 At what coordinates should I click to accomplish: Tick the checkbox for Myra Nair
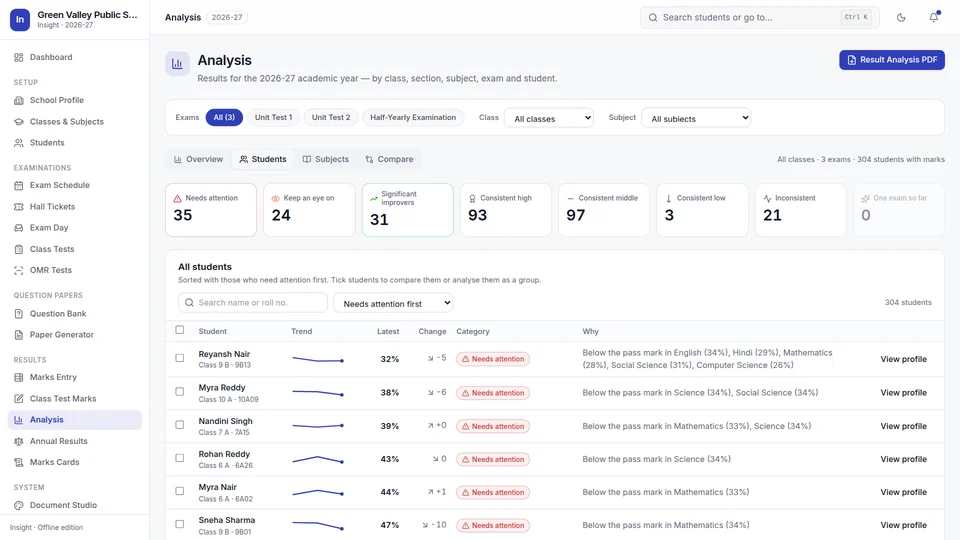(x=179, y=491)
